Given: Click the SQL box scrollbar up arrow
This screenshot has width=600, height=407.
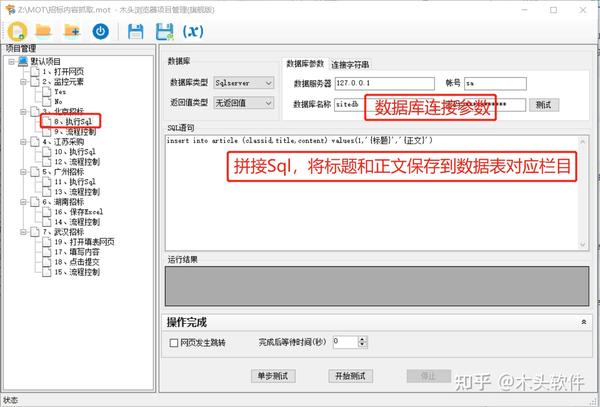Looking at the screenshot, I should pyautogui.click(x=582, y=142).
